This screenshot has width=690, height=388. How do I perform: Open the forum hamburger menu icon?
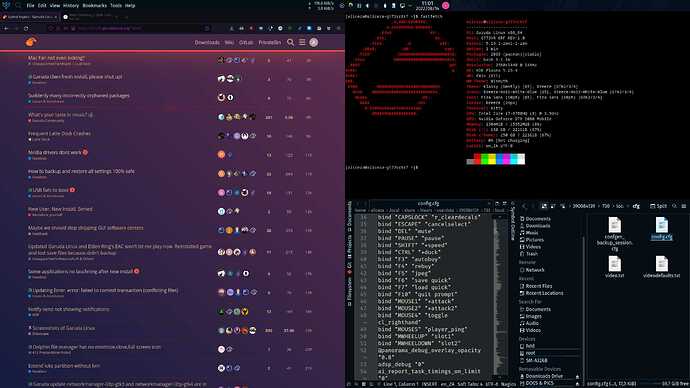pos(302,42)
